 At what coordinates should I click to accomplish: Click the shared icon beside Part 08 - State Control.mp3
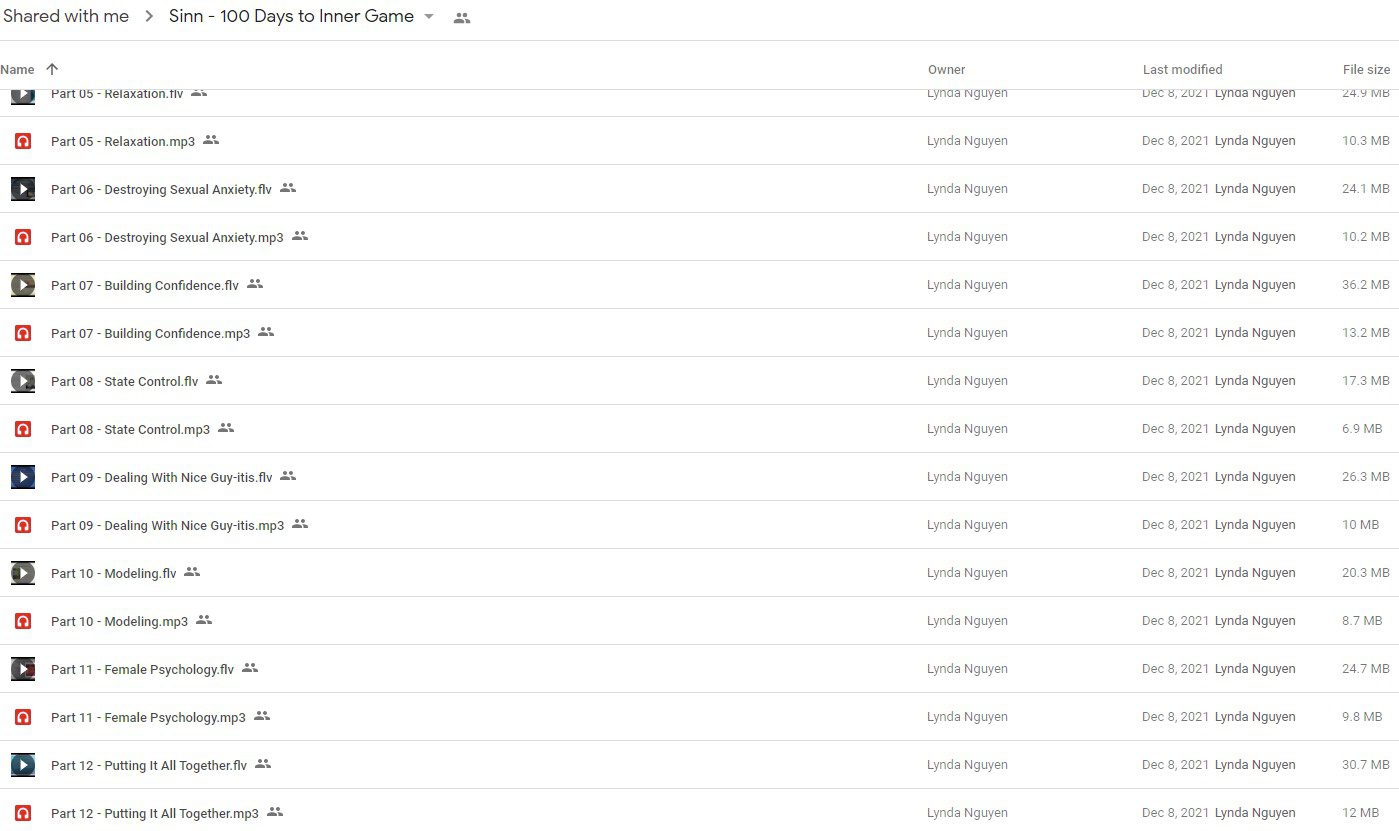pyautogui.click(x=226, y=428)
